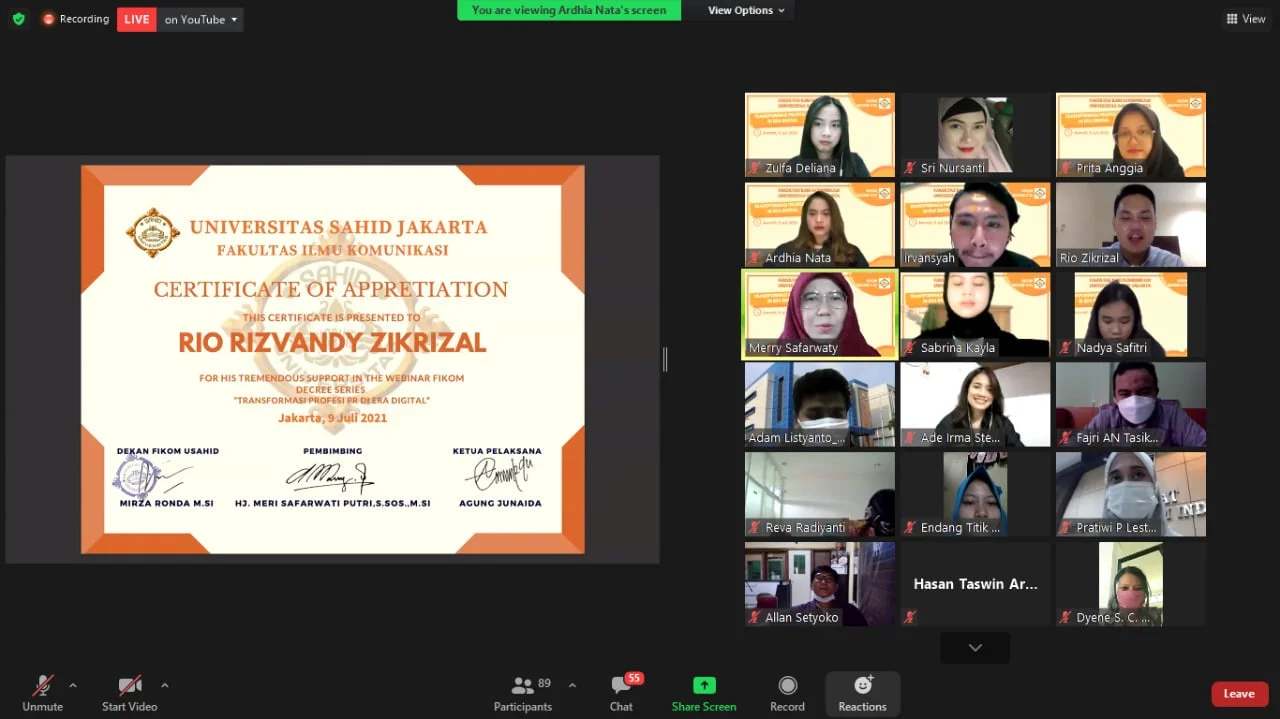The width and height of the screenshot is (1280, 719).
Task: Leave the meeting
Action: [1239, 693]
